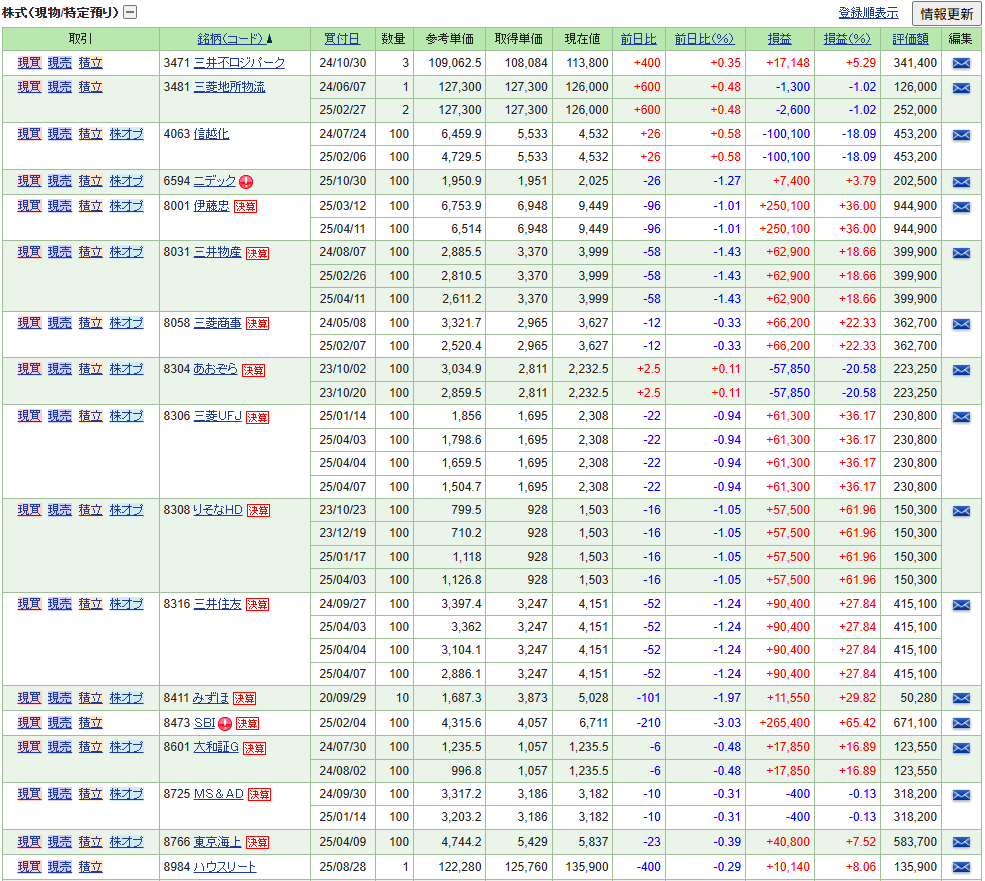Open the りそなHD stock page link
985x881 pixels.
[x=217, y=510]
